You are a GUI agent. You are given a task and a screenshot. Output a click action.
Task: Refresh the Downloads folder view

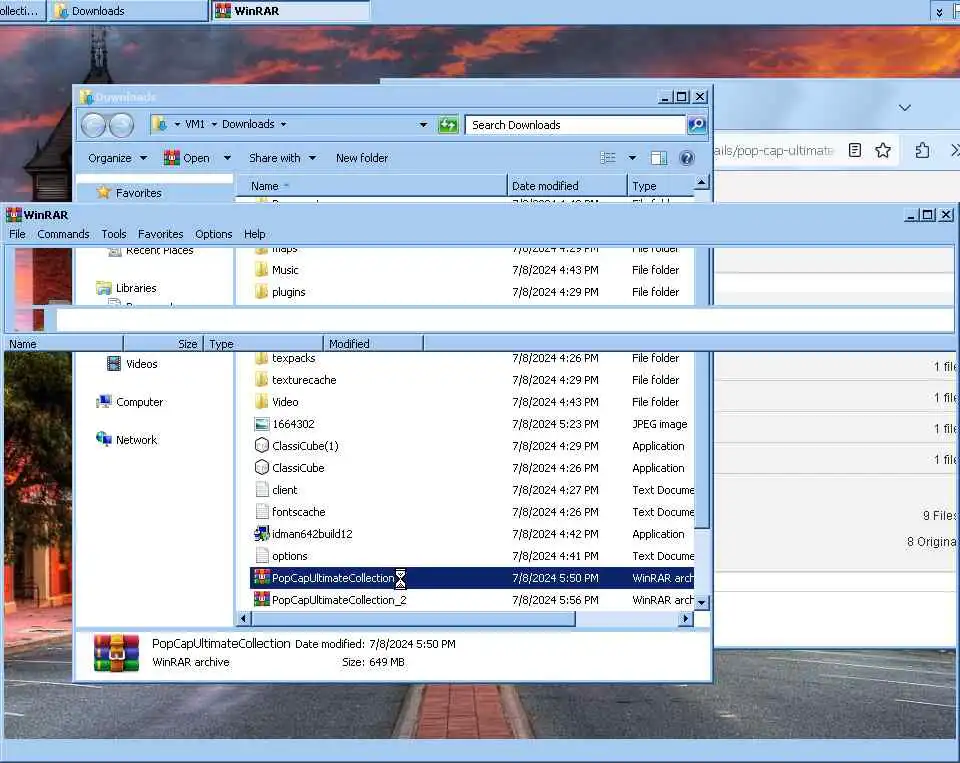pos(448,125)
